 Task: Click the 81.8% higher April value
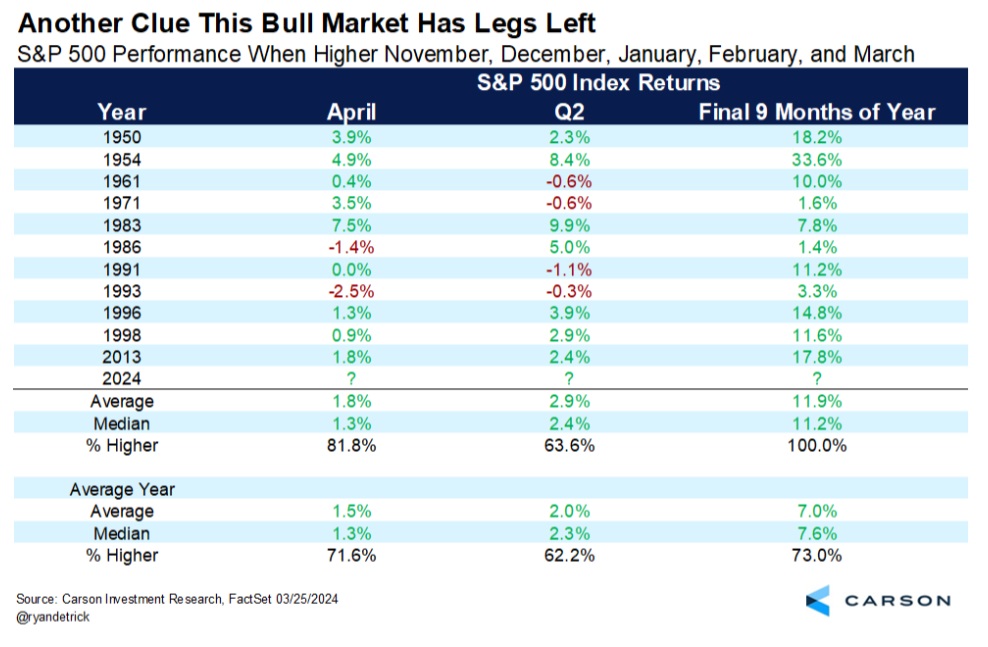pyautogui.click(x=352, y=445)
